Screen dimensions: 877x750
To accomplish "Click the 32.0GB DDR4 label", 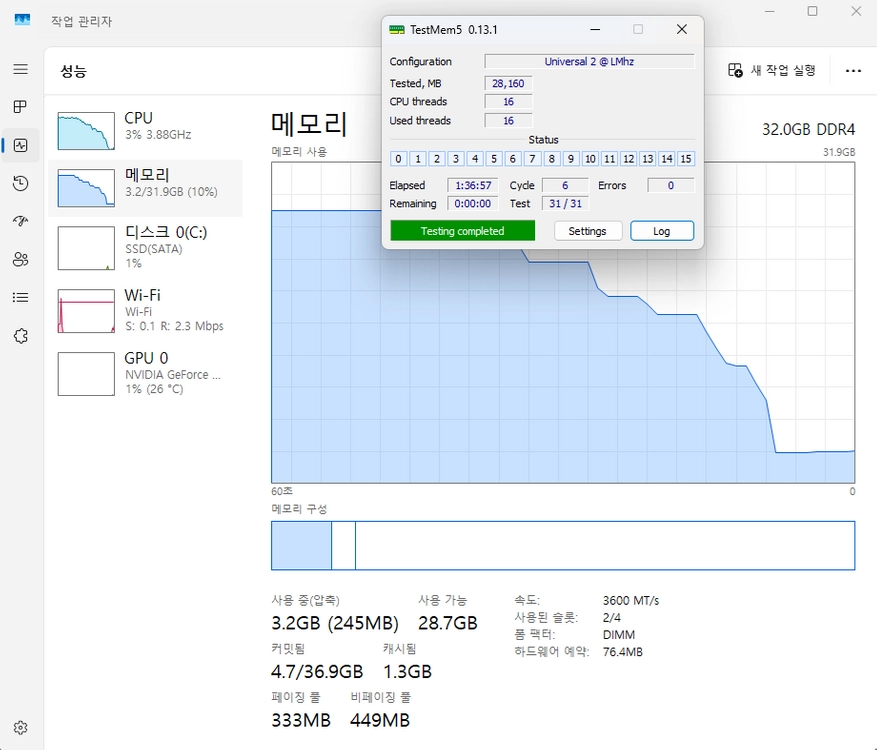I will [x=809, y=130].
